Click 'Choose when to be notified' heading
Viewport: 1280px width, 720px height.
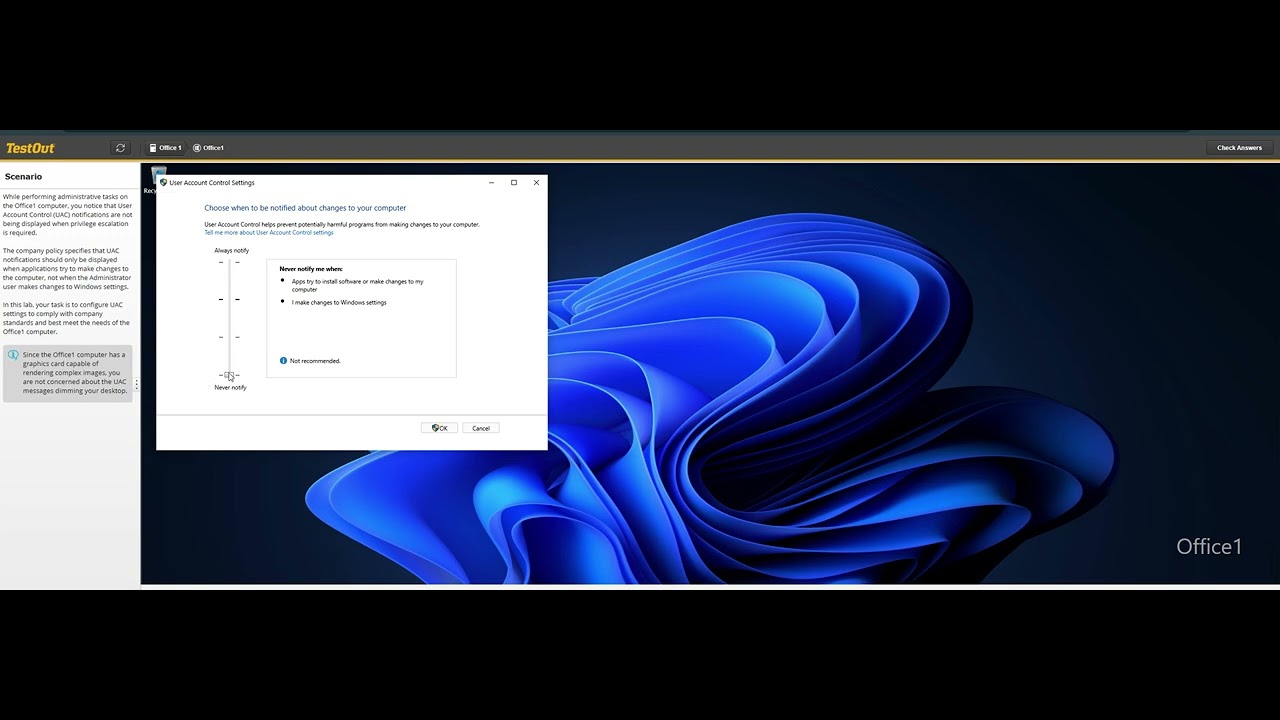click(305, 208)
